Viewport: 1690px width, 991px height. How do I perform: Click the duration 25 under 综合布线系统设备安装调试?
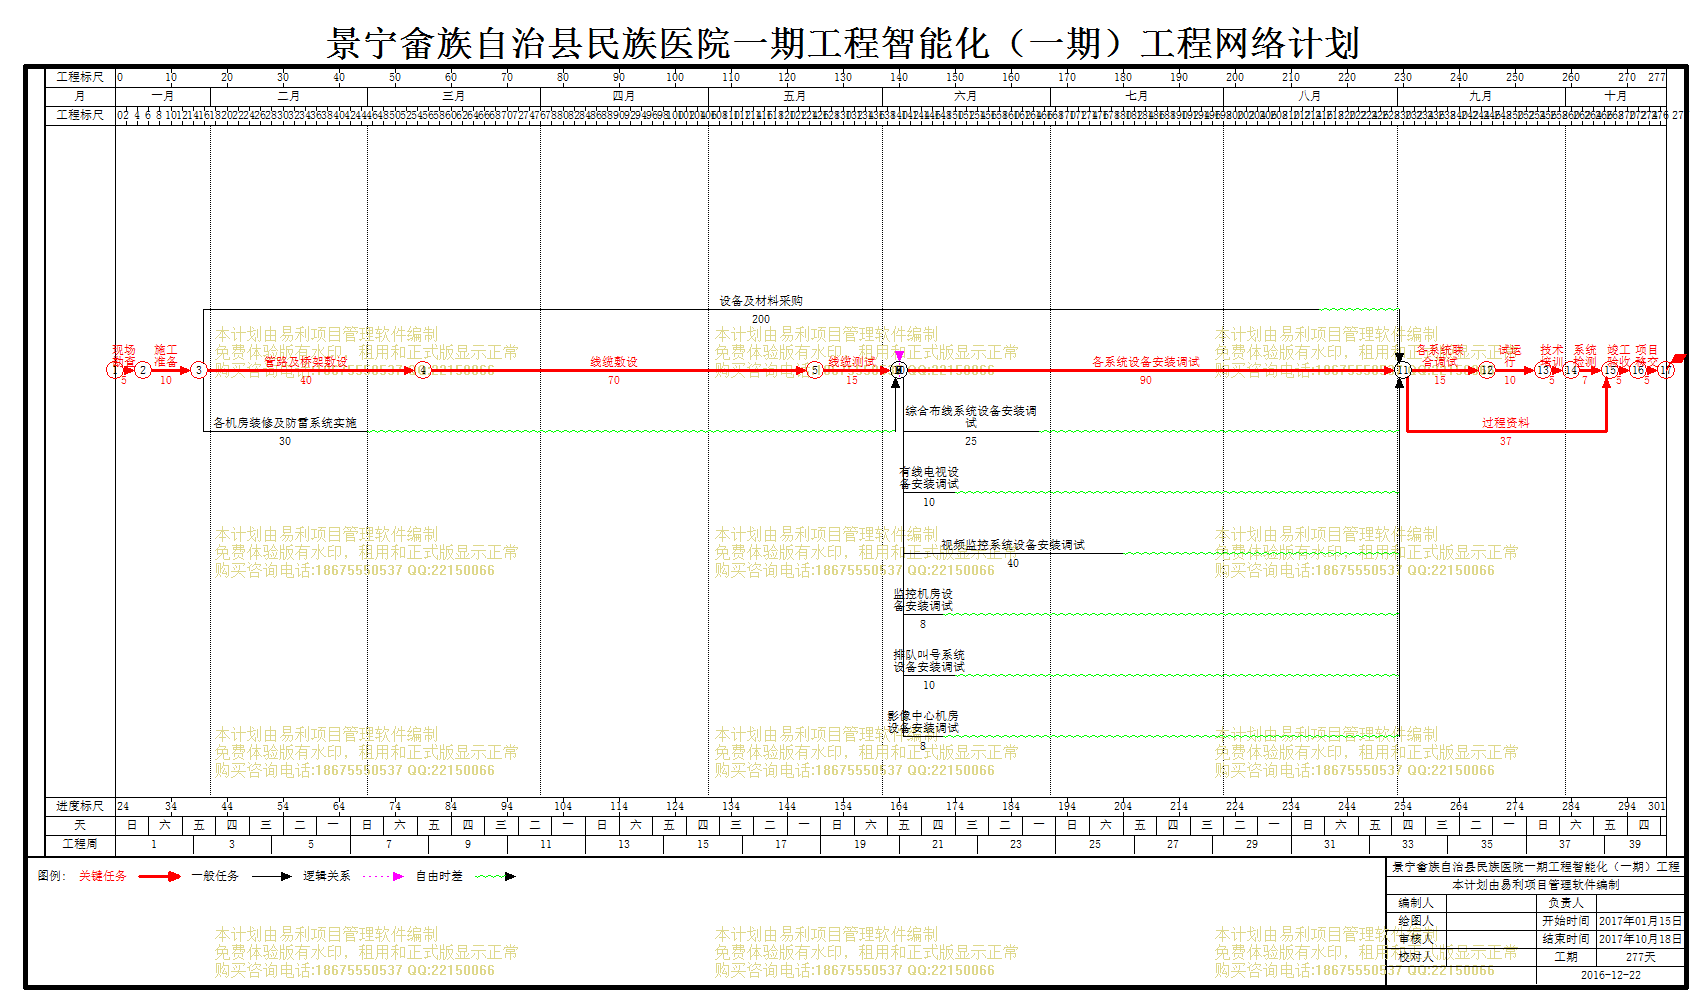click(971, 441)
